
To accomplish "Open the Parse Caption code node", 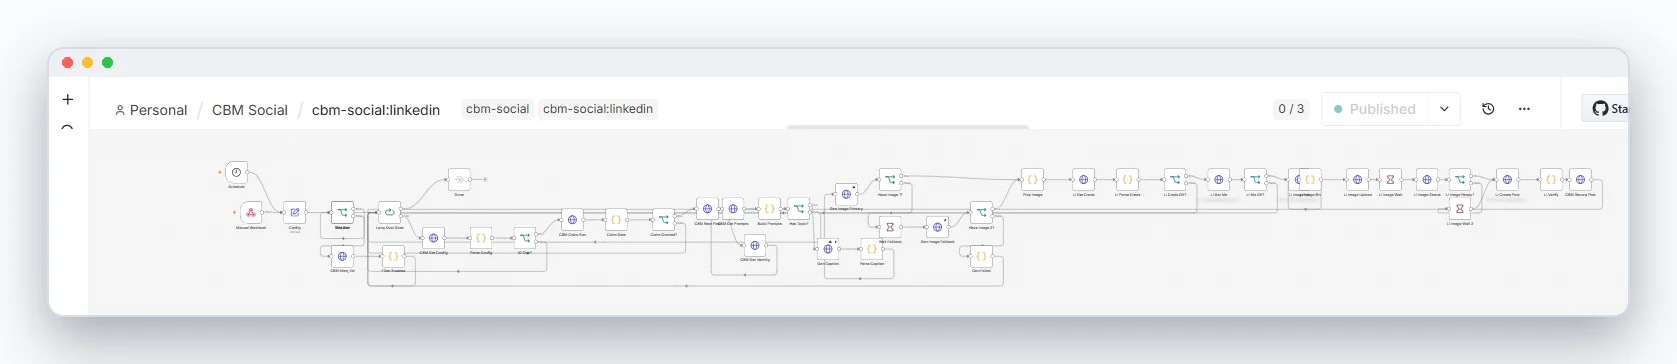I will point(871,249).
